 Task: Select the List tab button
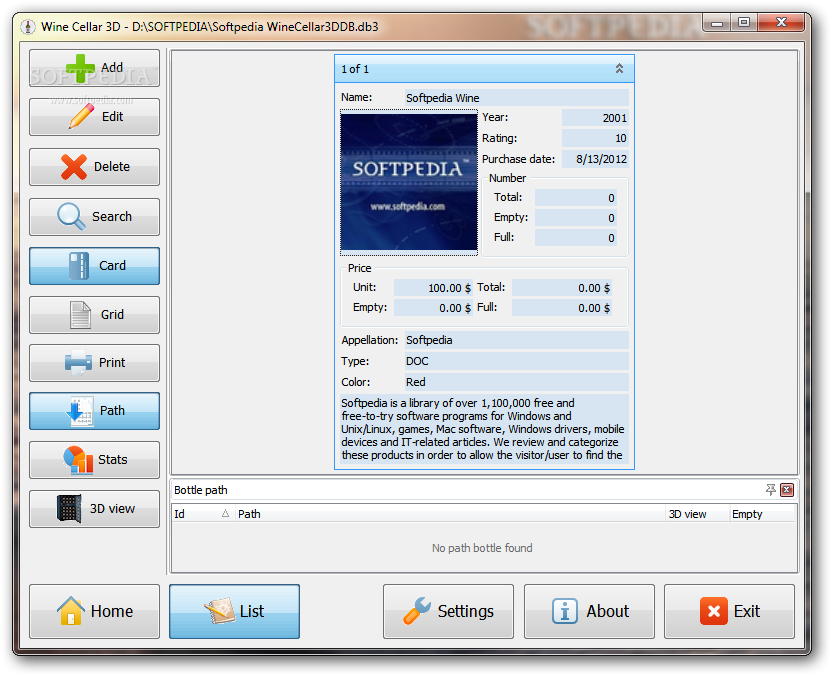[x=235, y=611]
